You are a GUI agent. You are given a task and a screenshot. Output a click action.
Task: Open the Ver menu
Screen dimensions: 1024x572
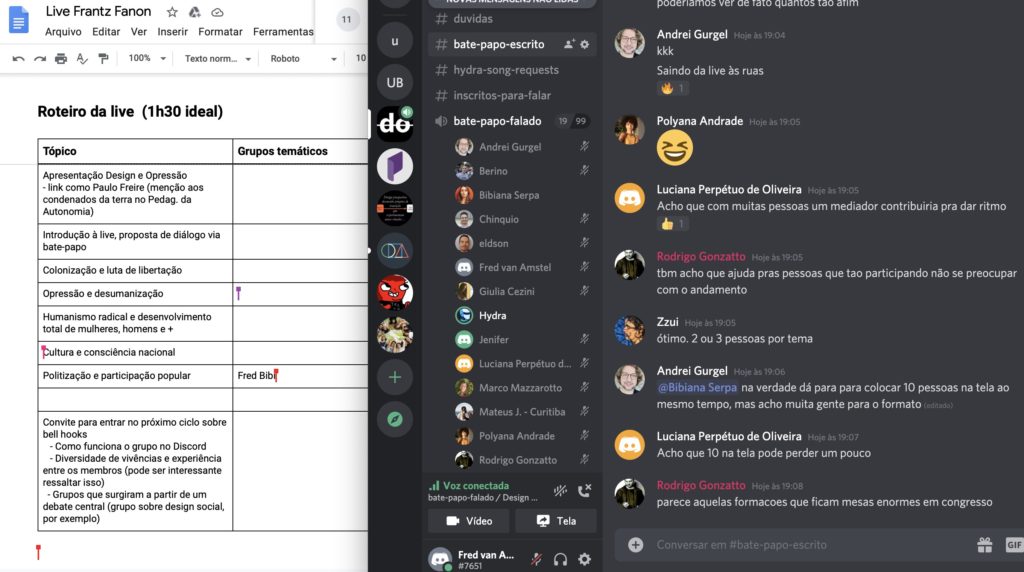point(138,31)
